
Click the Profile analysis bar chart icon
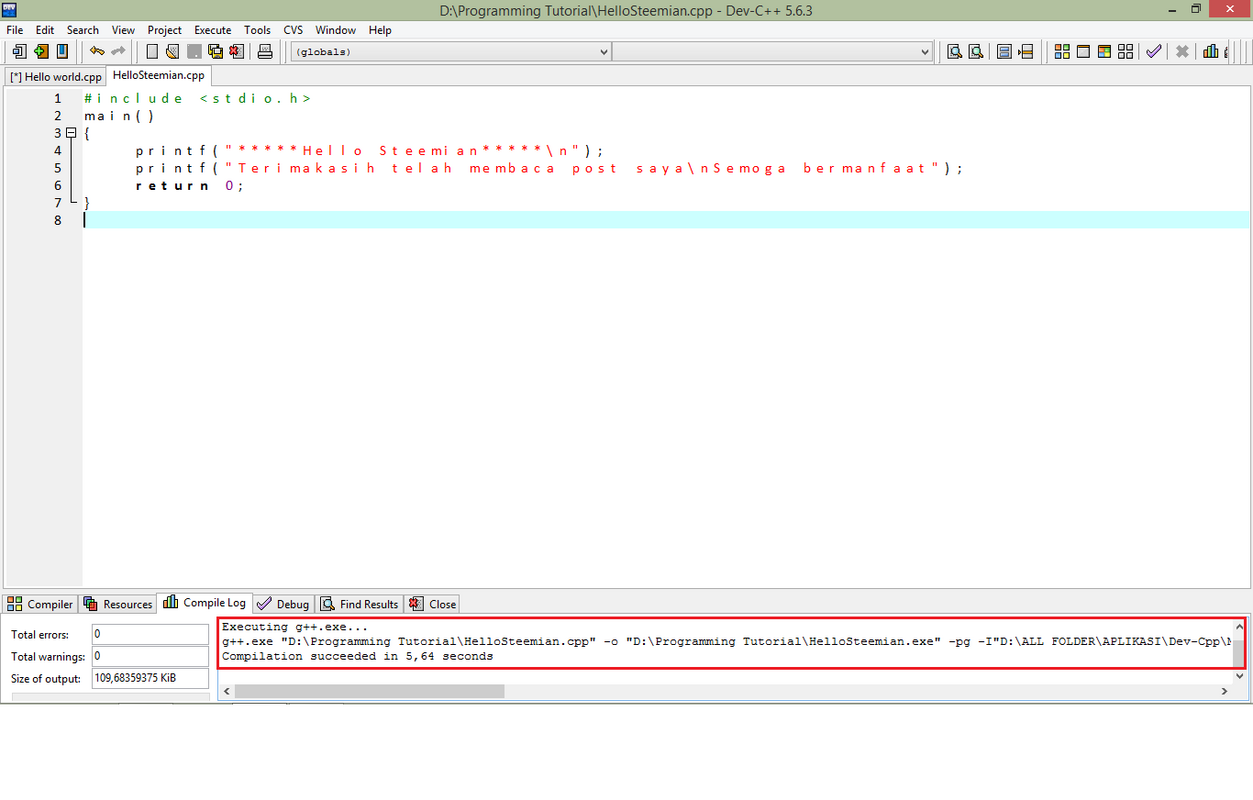coord(1211,52)
